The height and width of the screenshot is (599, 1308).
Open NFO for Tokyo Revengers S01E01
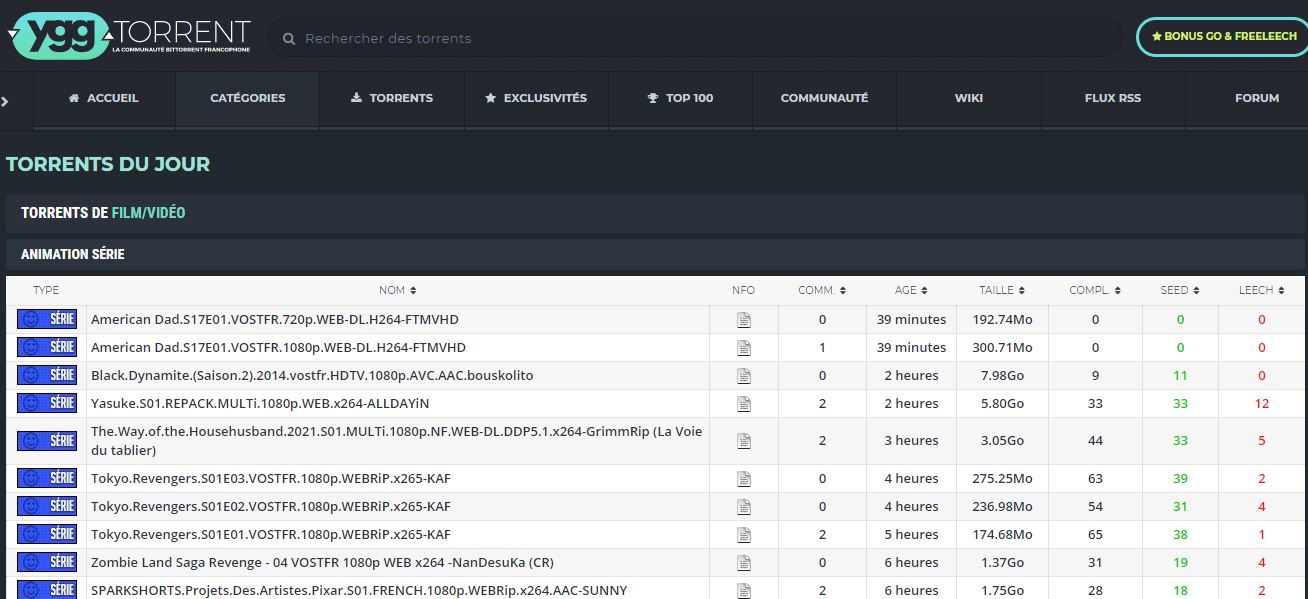(x=743, y=535)
